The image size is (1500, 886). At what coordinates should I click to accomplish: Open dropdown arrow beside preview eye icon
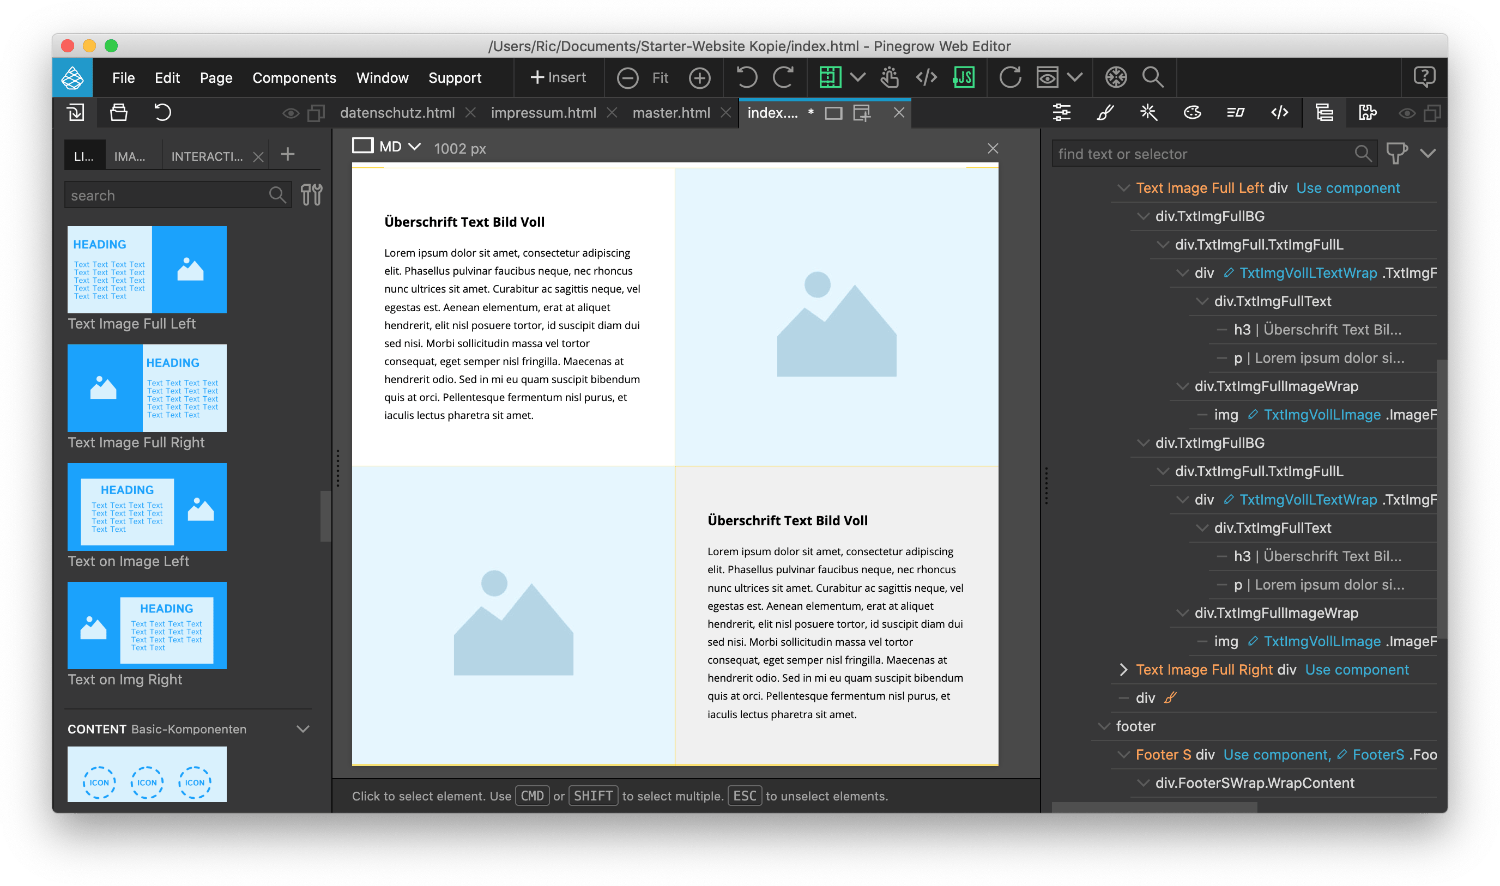[x=1075, y=77]
